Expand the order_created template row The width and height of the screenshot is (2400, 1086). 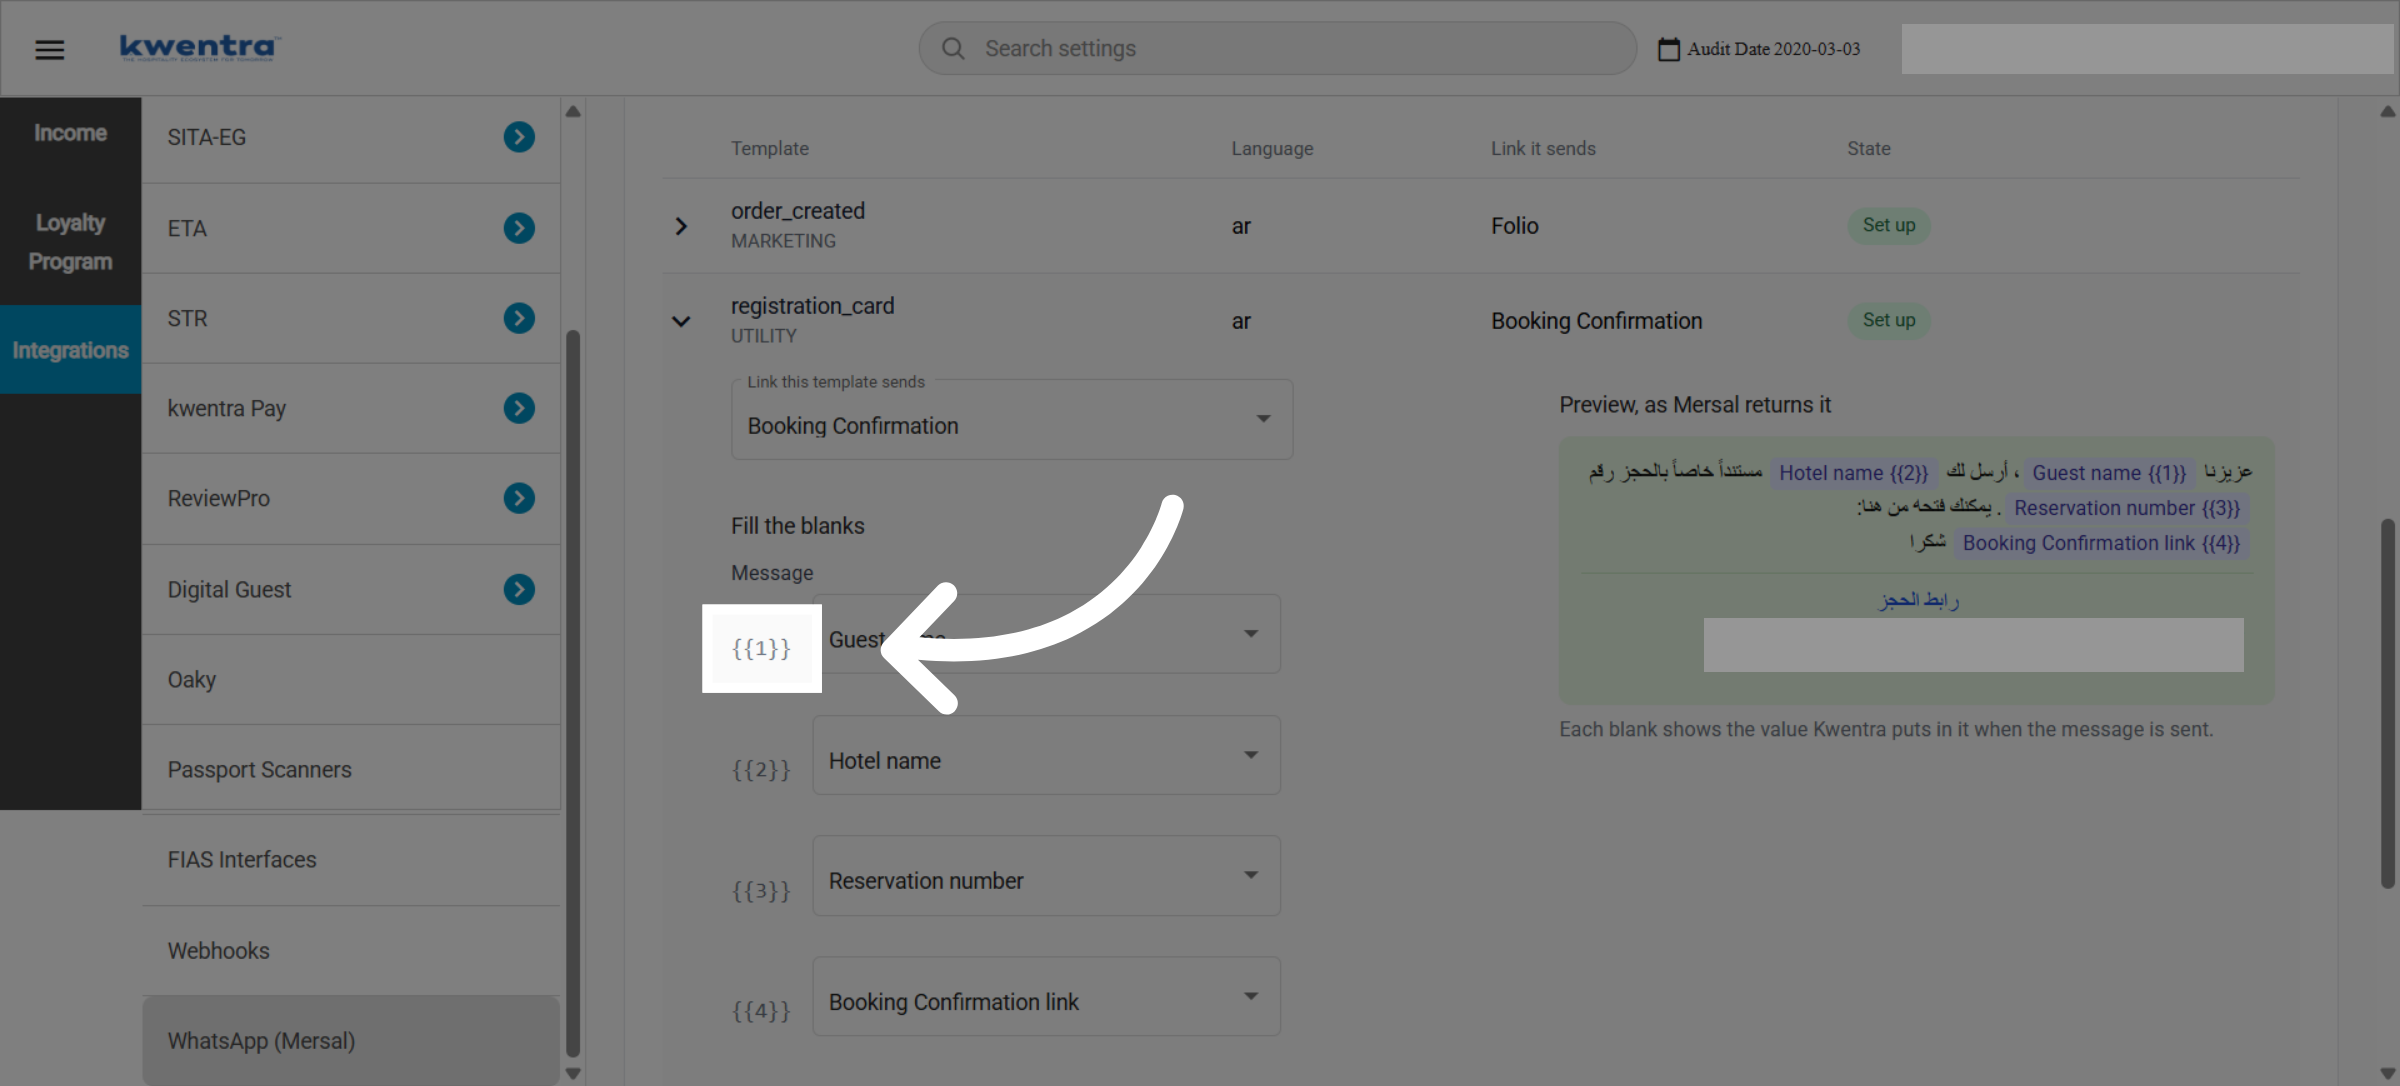pos(681,226)
